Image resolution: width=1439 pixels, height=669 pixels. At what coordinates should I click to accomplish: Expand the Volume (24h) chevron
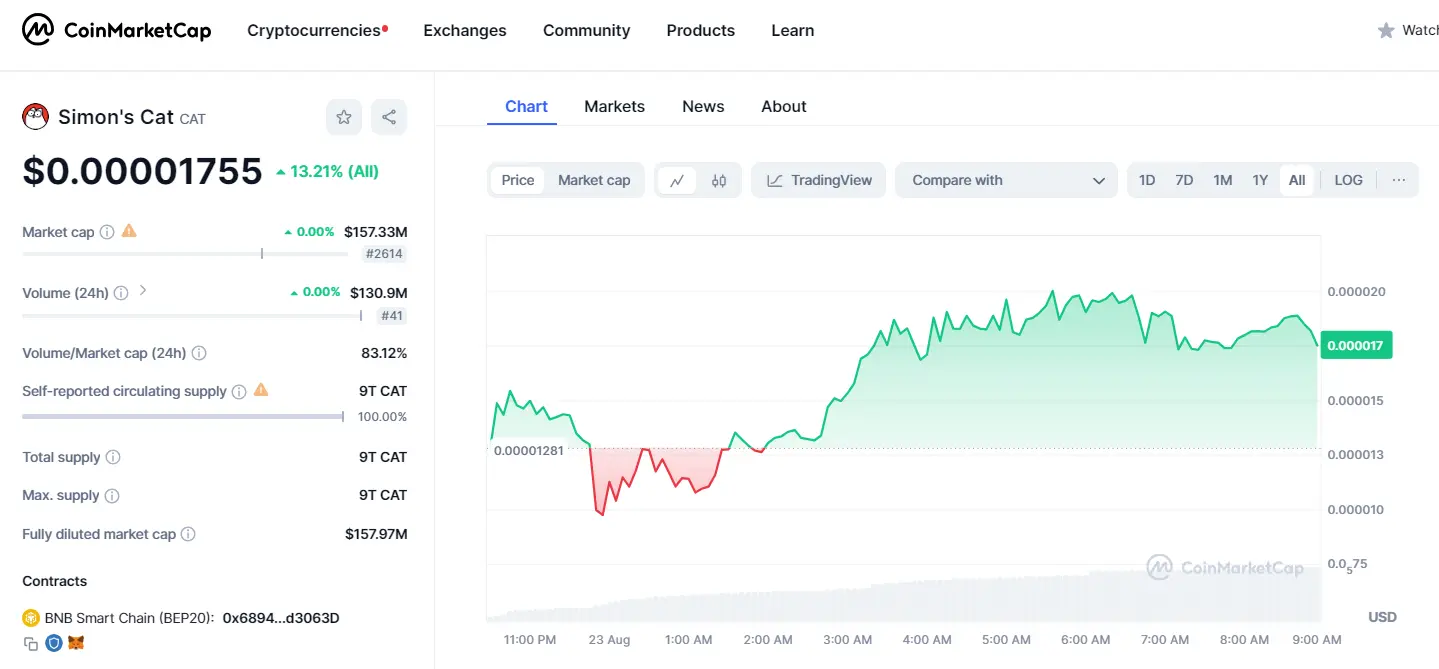(143, 291)
